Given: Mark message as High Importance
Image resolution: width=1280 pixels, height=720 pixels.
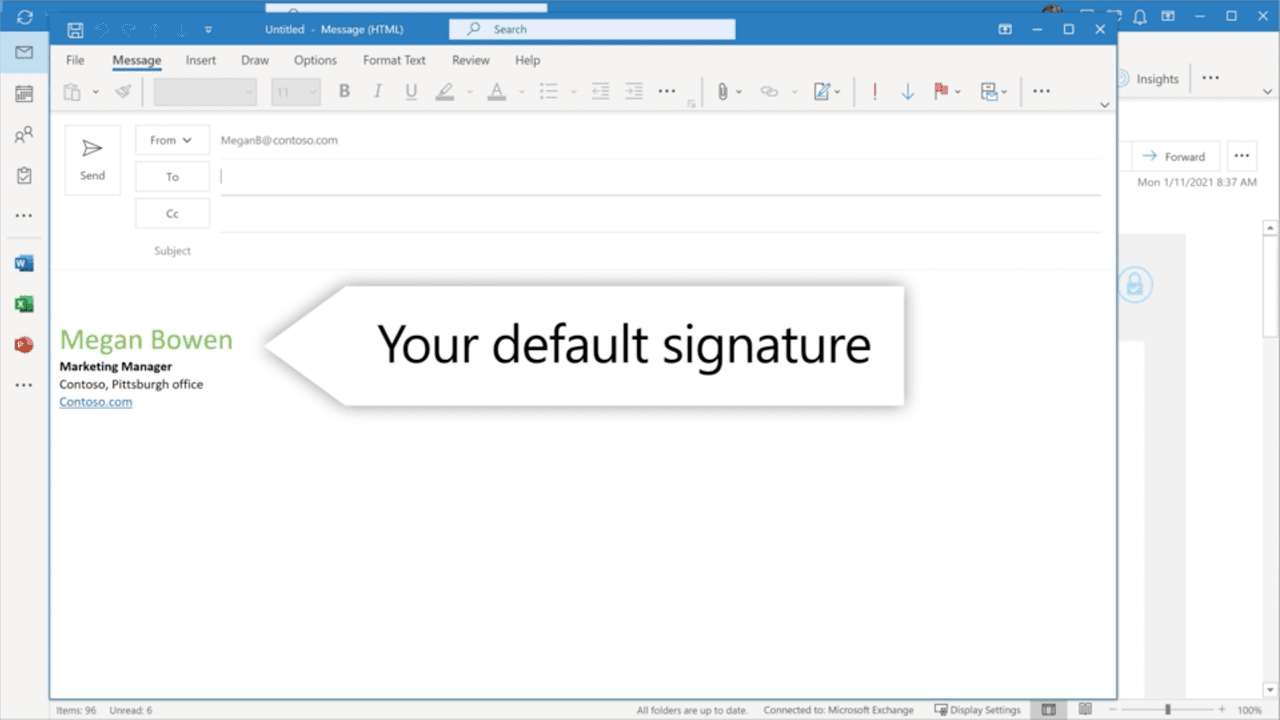Looking at the screenshot, I should [875, 91].
